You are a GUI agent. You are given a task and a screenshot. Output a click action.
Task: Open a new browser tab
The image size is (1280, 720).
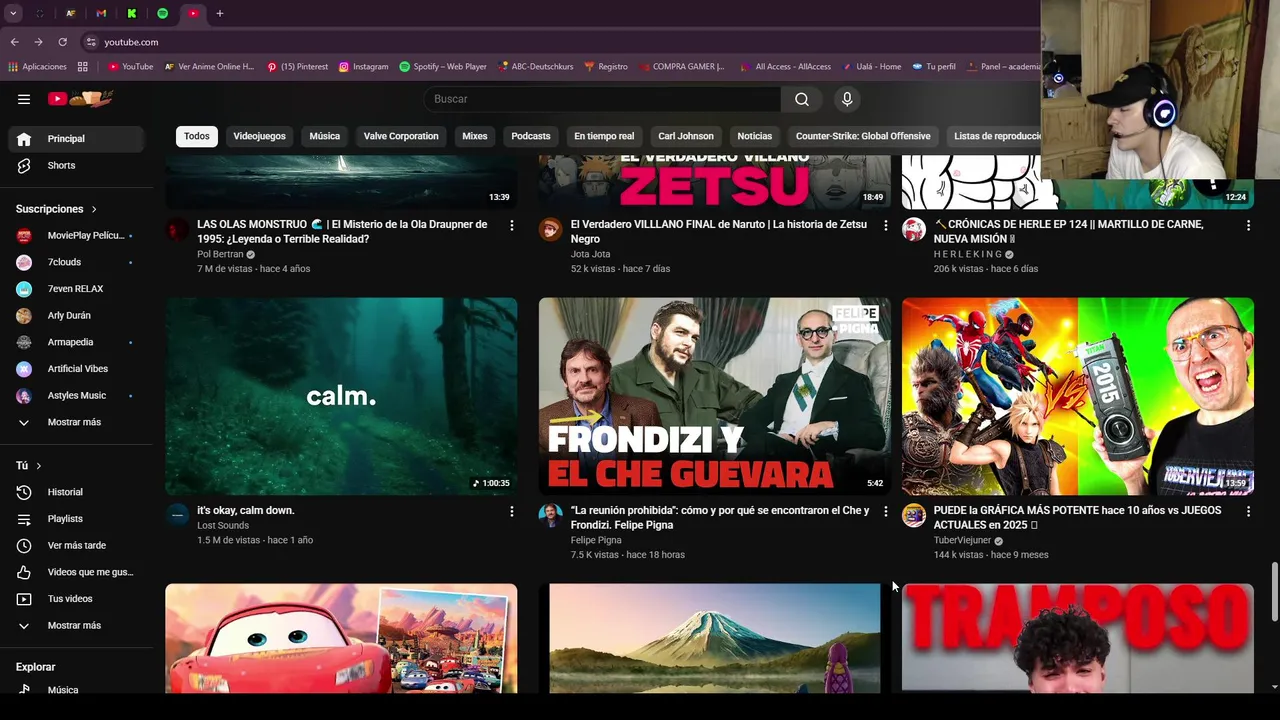tap(220, 13)
